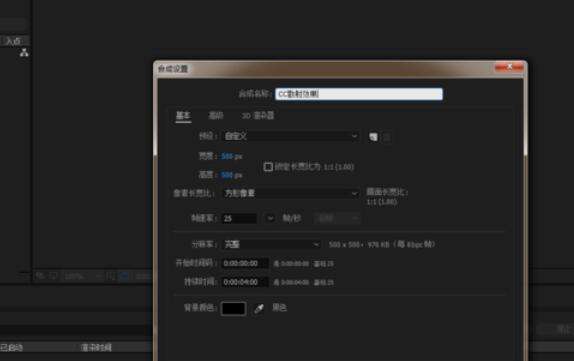The image size is (574, 361).
Task: Click the blue toggle icon in the viewer footer
Action: pyautogui.click(x=124, y=276)
